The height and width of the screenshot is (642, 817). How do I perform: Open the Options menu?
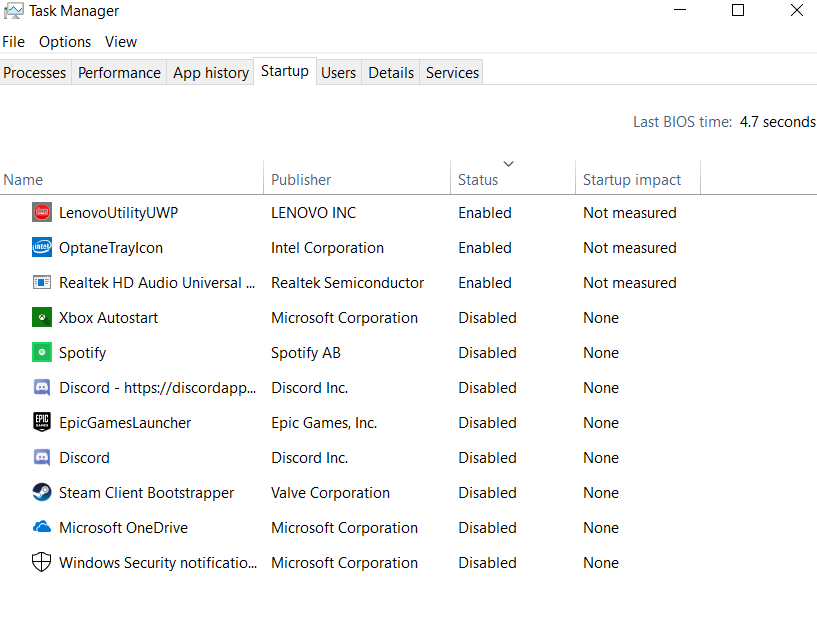(x=65, y=42)
